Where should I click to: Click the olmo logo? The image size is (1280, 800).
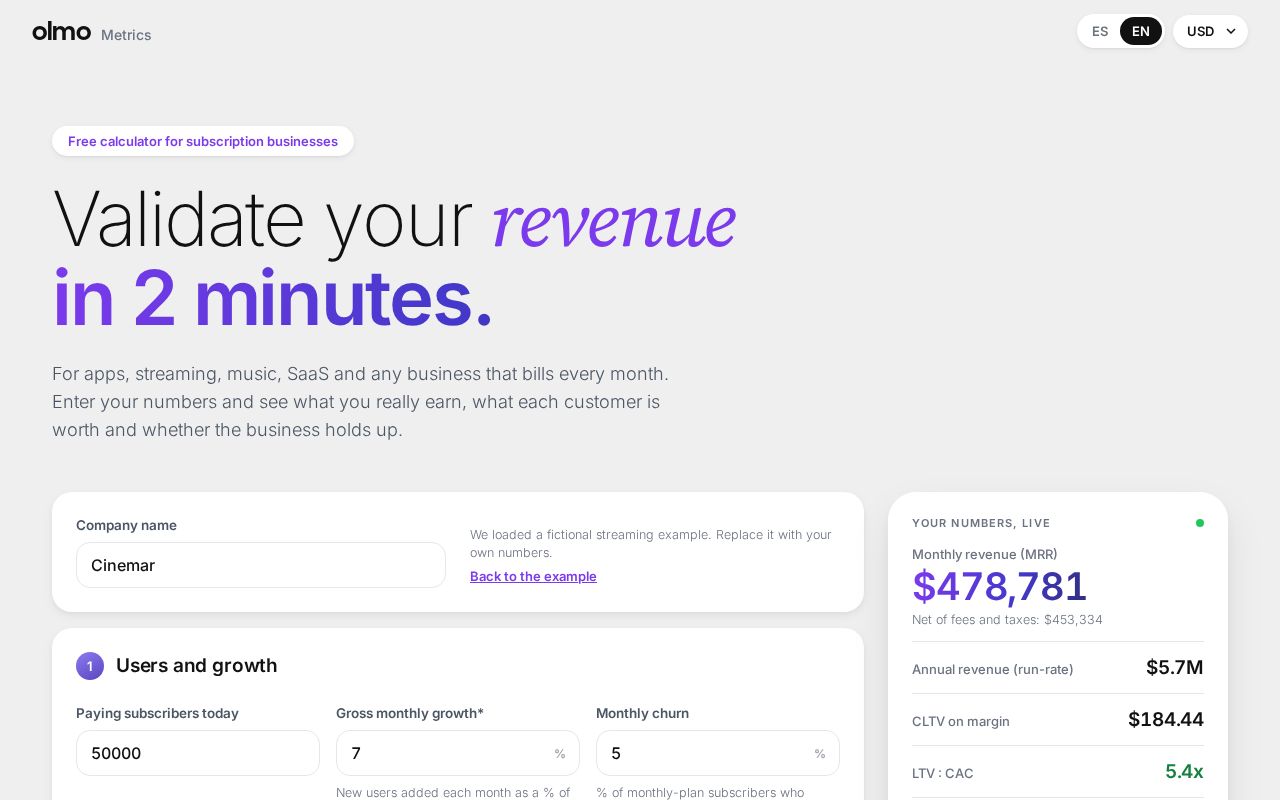point(61,31)
